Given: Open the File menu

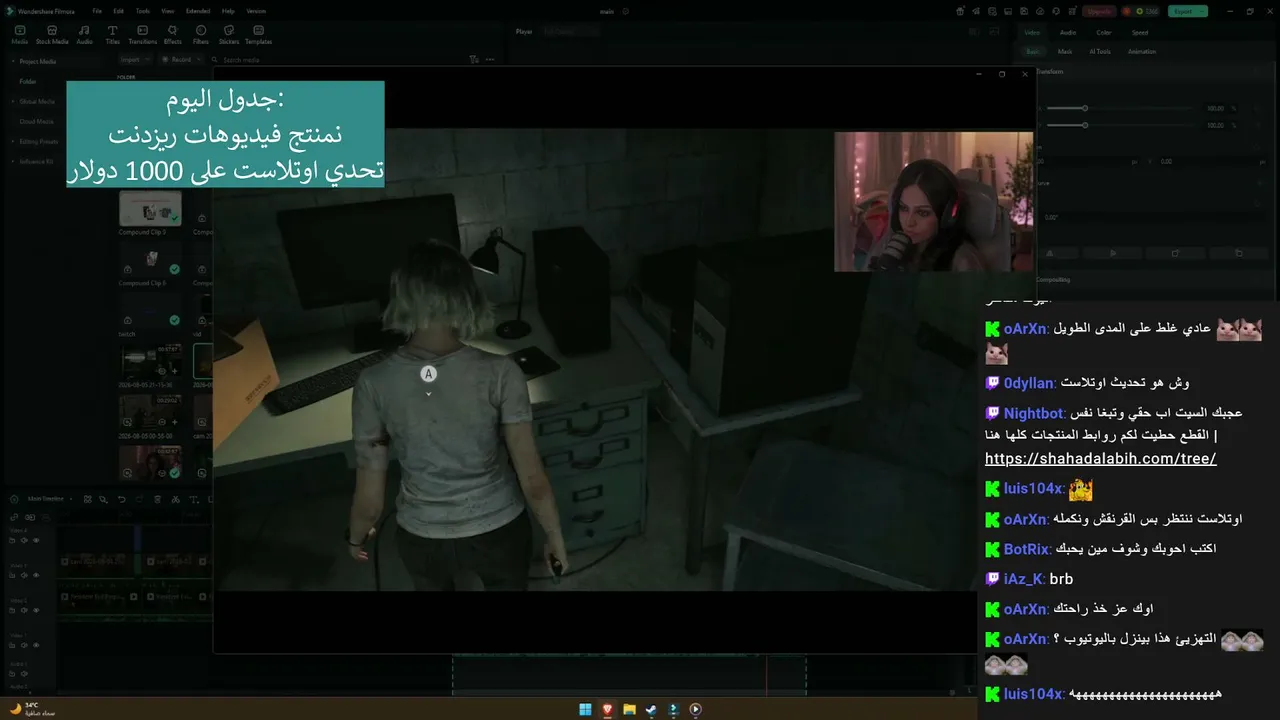Looking at the screenshot, I should pyautogui.click(x=97, y=11).
